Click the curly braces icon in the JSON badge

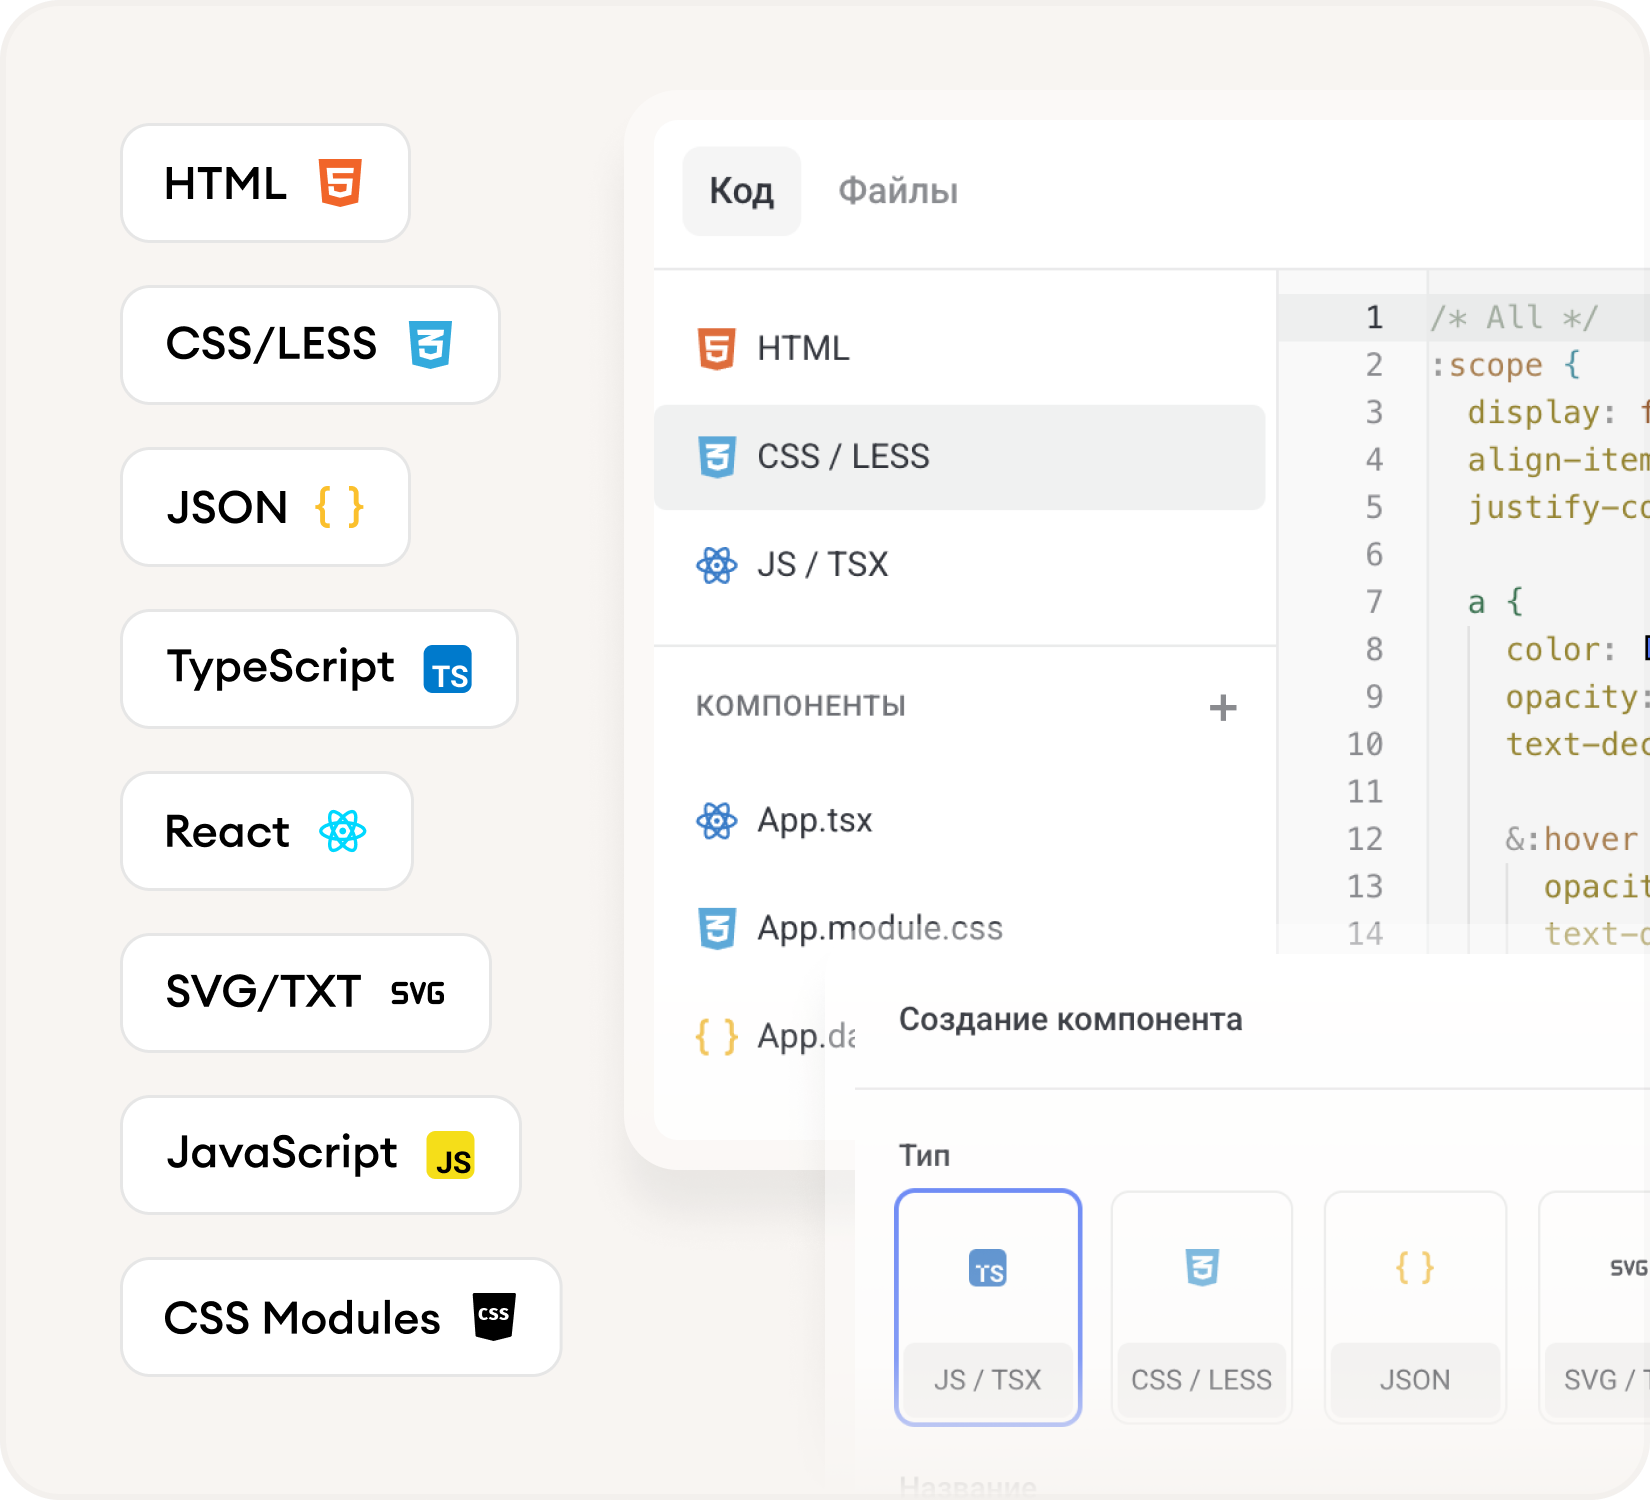click(339, 507)
